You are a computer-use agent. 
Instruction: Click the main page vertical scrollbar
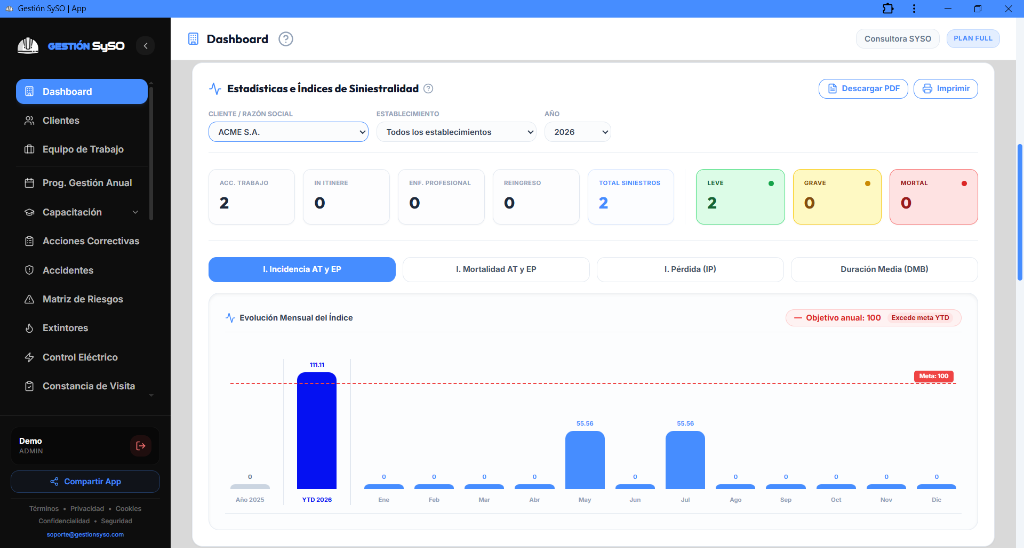tap(1019, 212)
